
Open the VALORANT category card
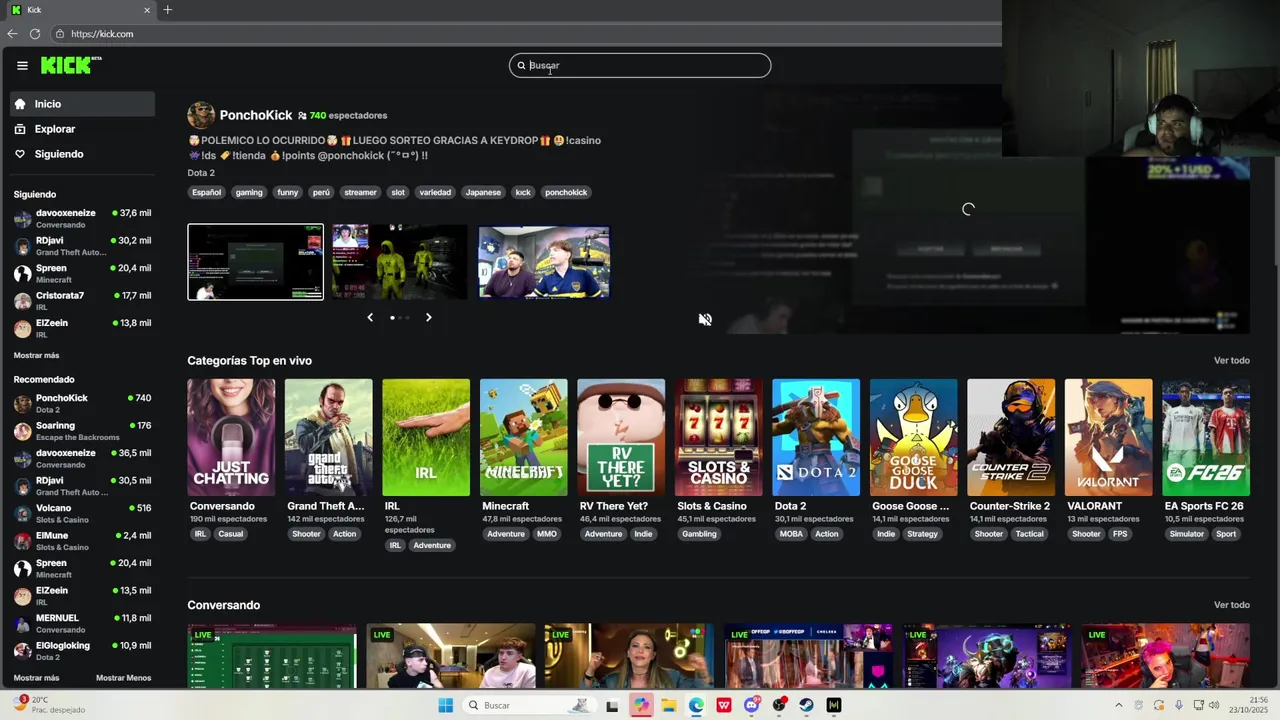(x=1109, y=437)
